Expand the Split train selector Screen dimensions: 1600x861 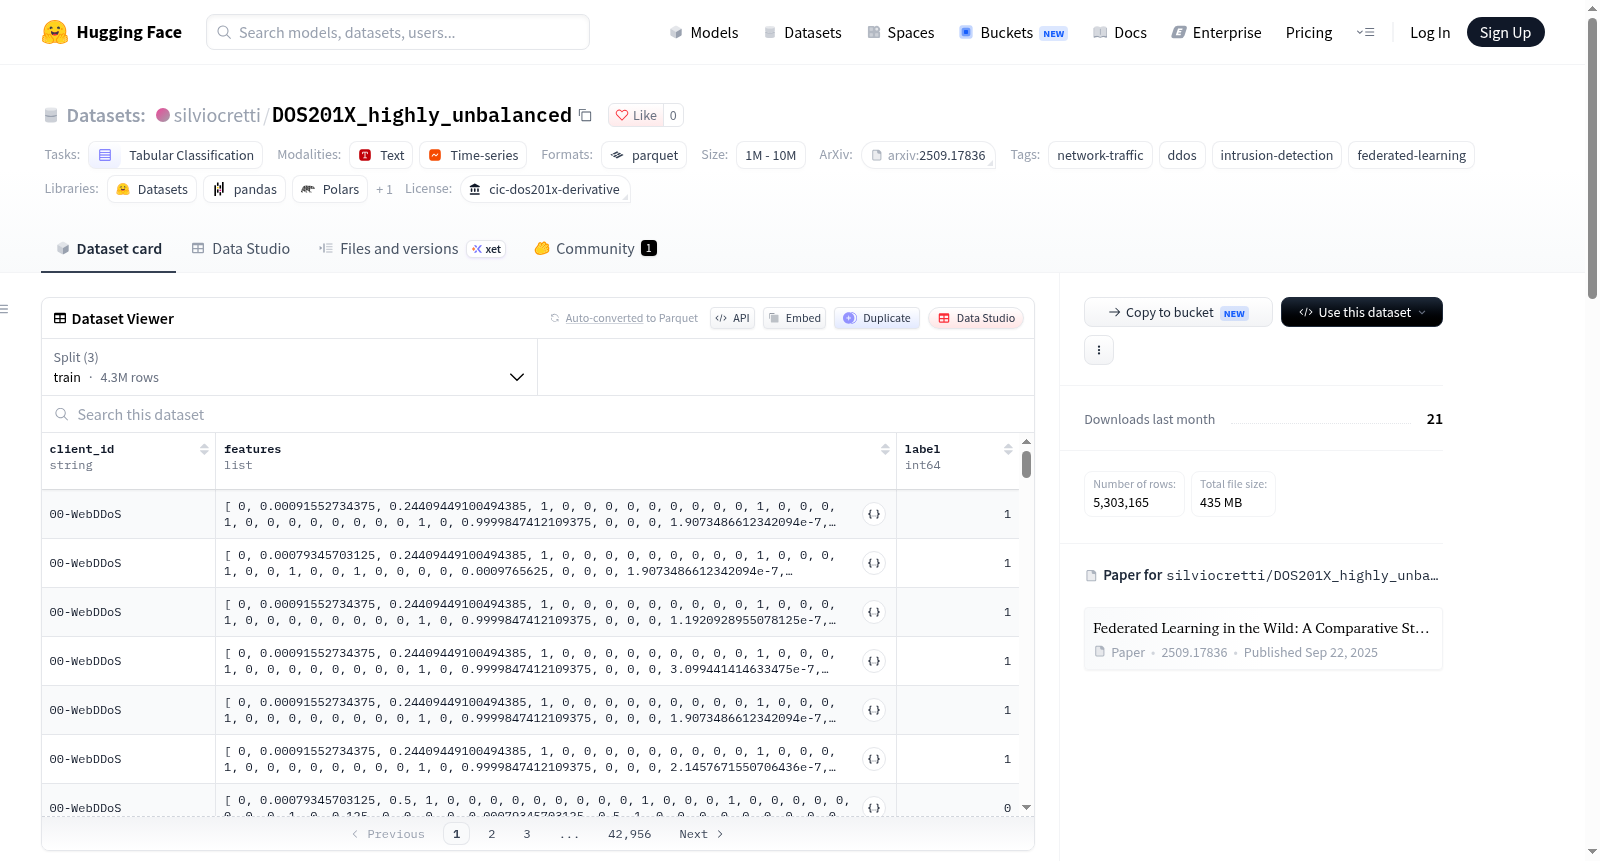click(290, 367)
